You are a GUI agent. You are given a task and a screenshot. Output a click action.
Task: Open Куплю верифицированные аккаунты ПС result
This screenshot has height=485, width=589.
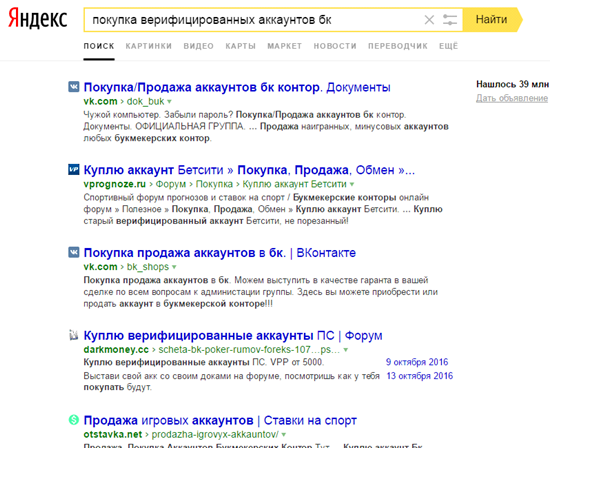click(233, 335)
